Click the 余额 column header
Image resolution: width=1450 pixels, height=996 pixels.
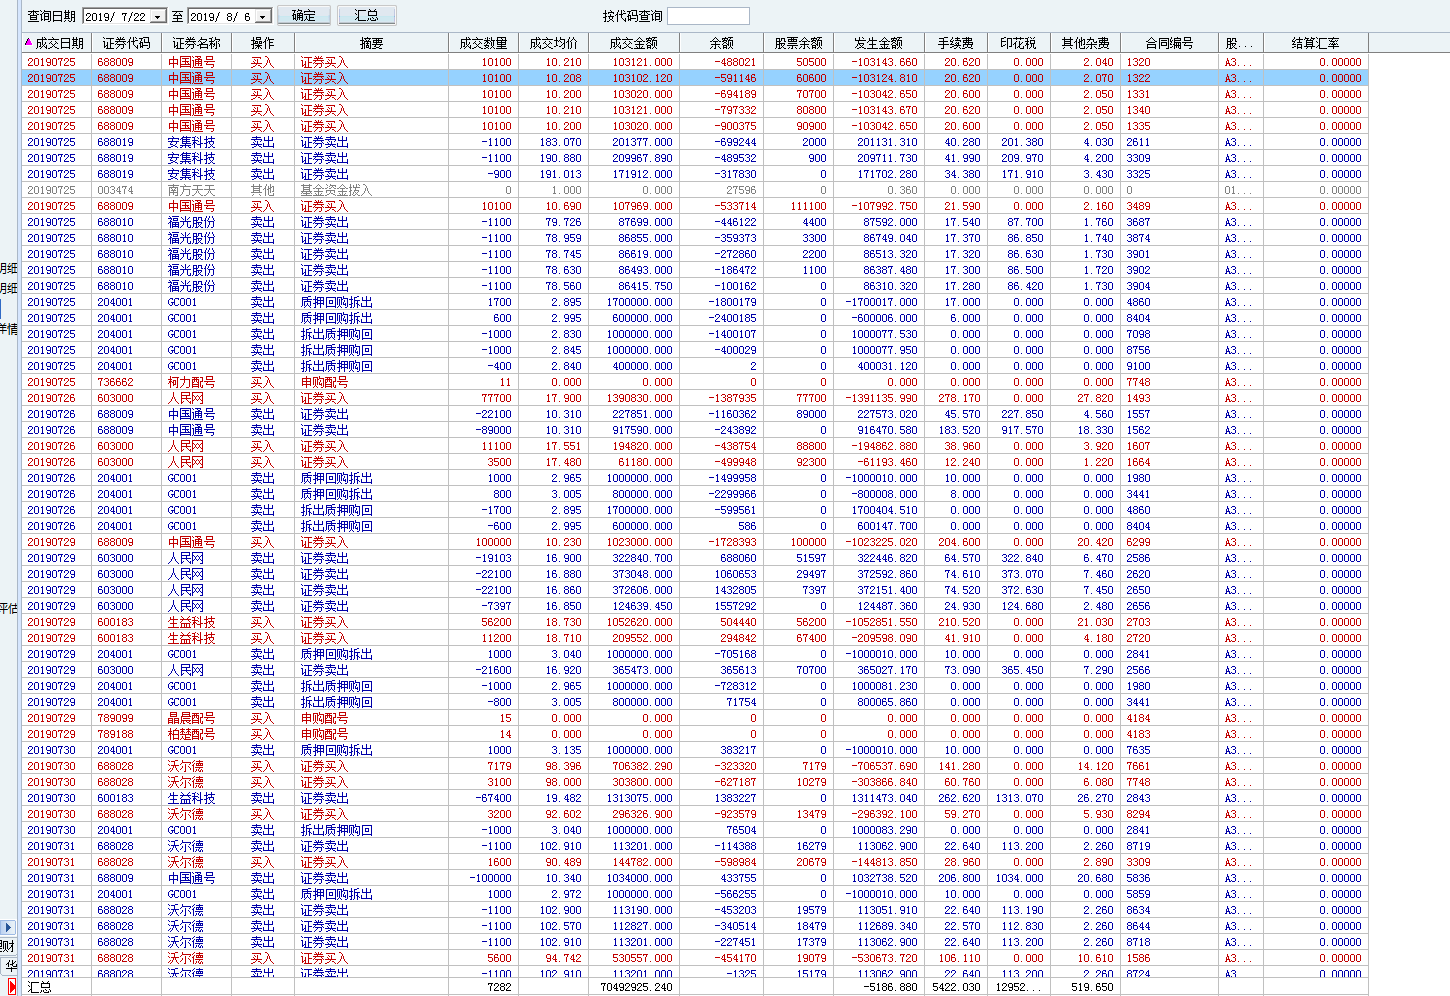click(721, 43)
